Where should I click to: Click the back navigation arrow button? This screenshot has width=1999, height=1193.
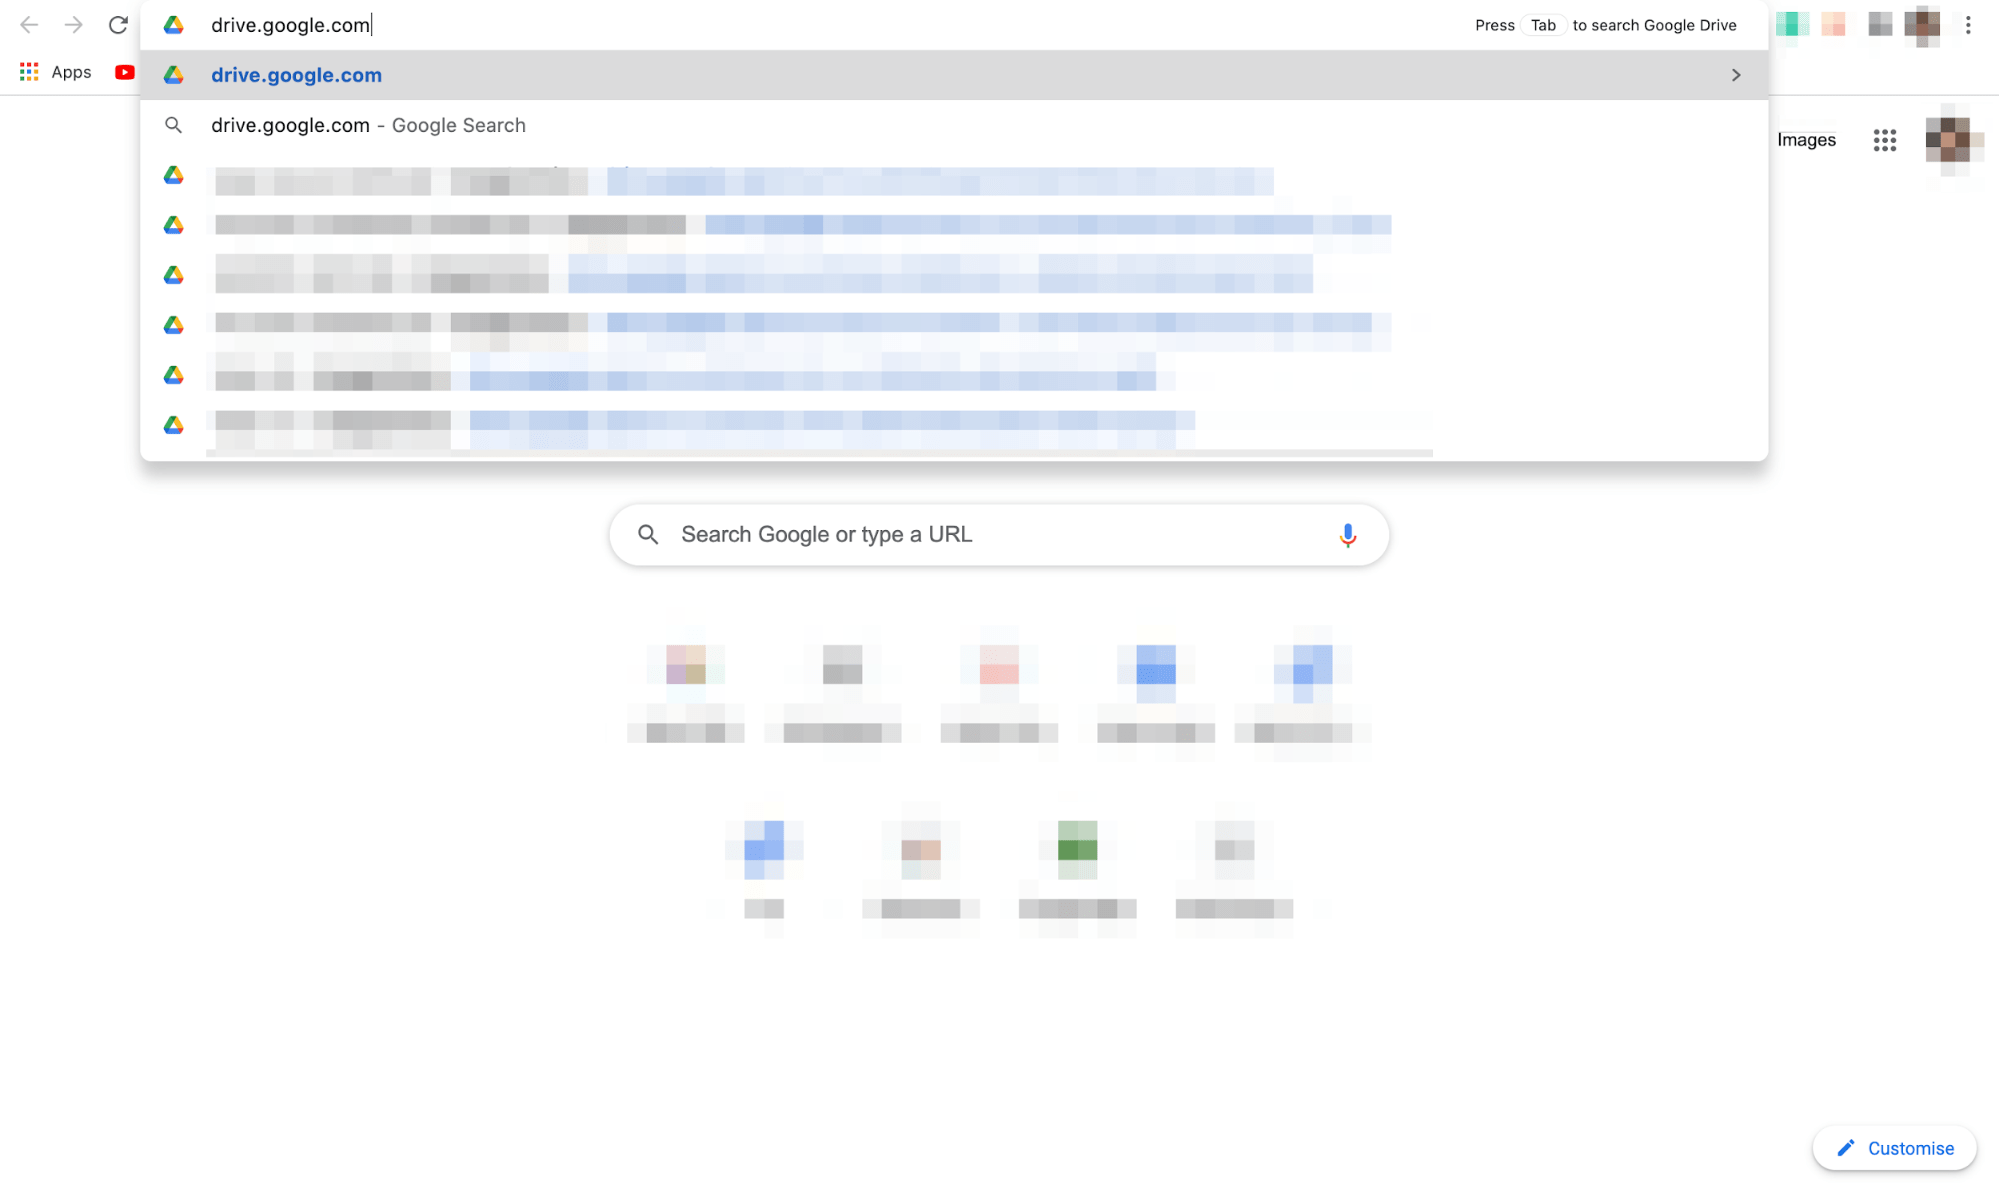(x=28, y=24)
